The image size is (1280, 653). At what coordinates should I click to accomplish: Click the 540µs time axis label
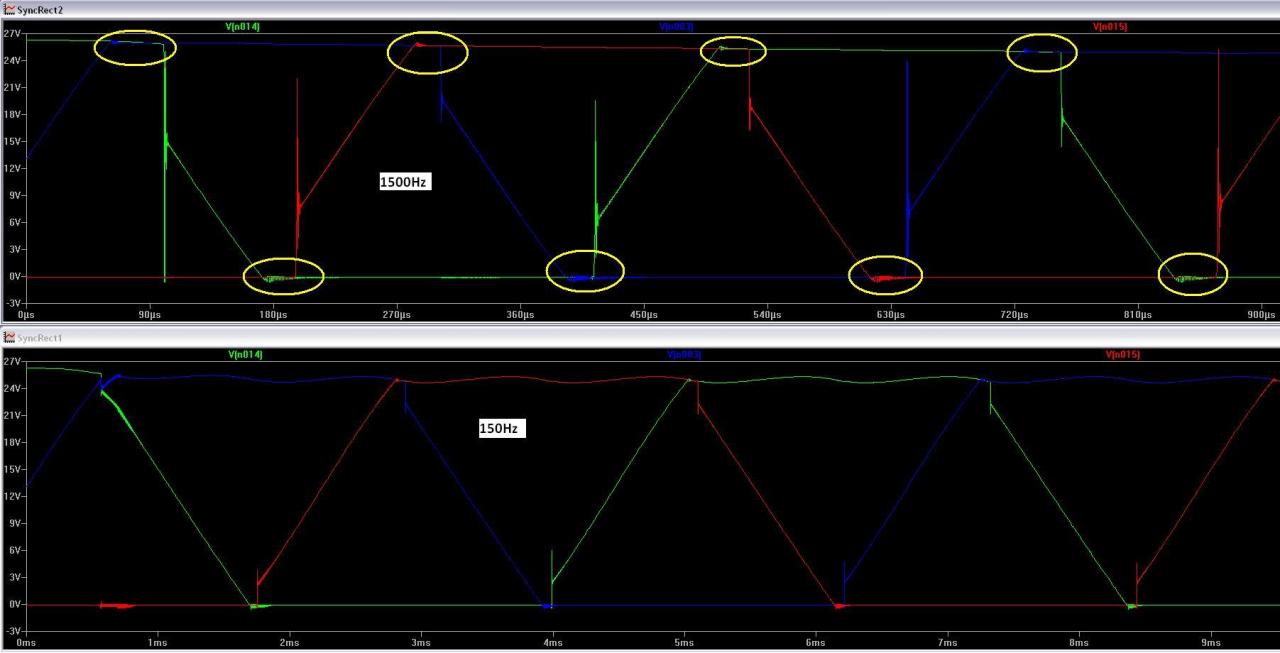coord(767,315)
